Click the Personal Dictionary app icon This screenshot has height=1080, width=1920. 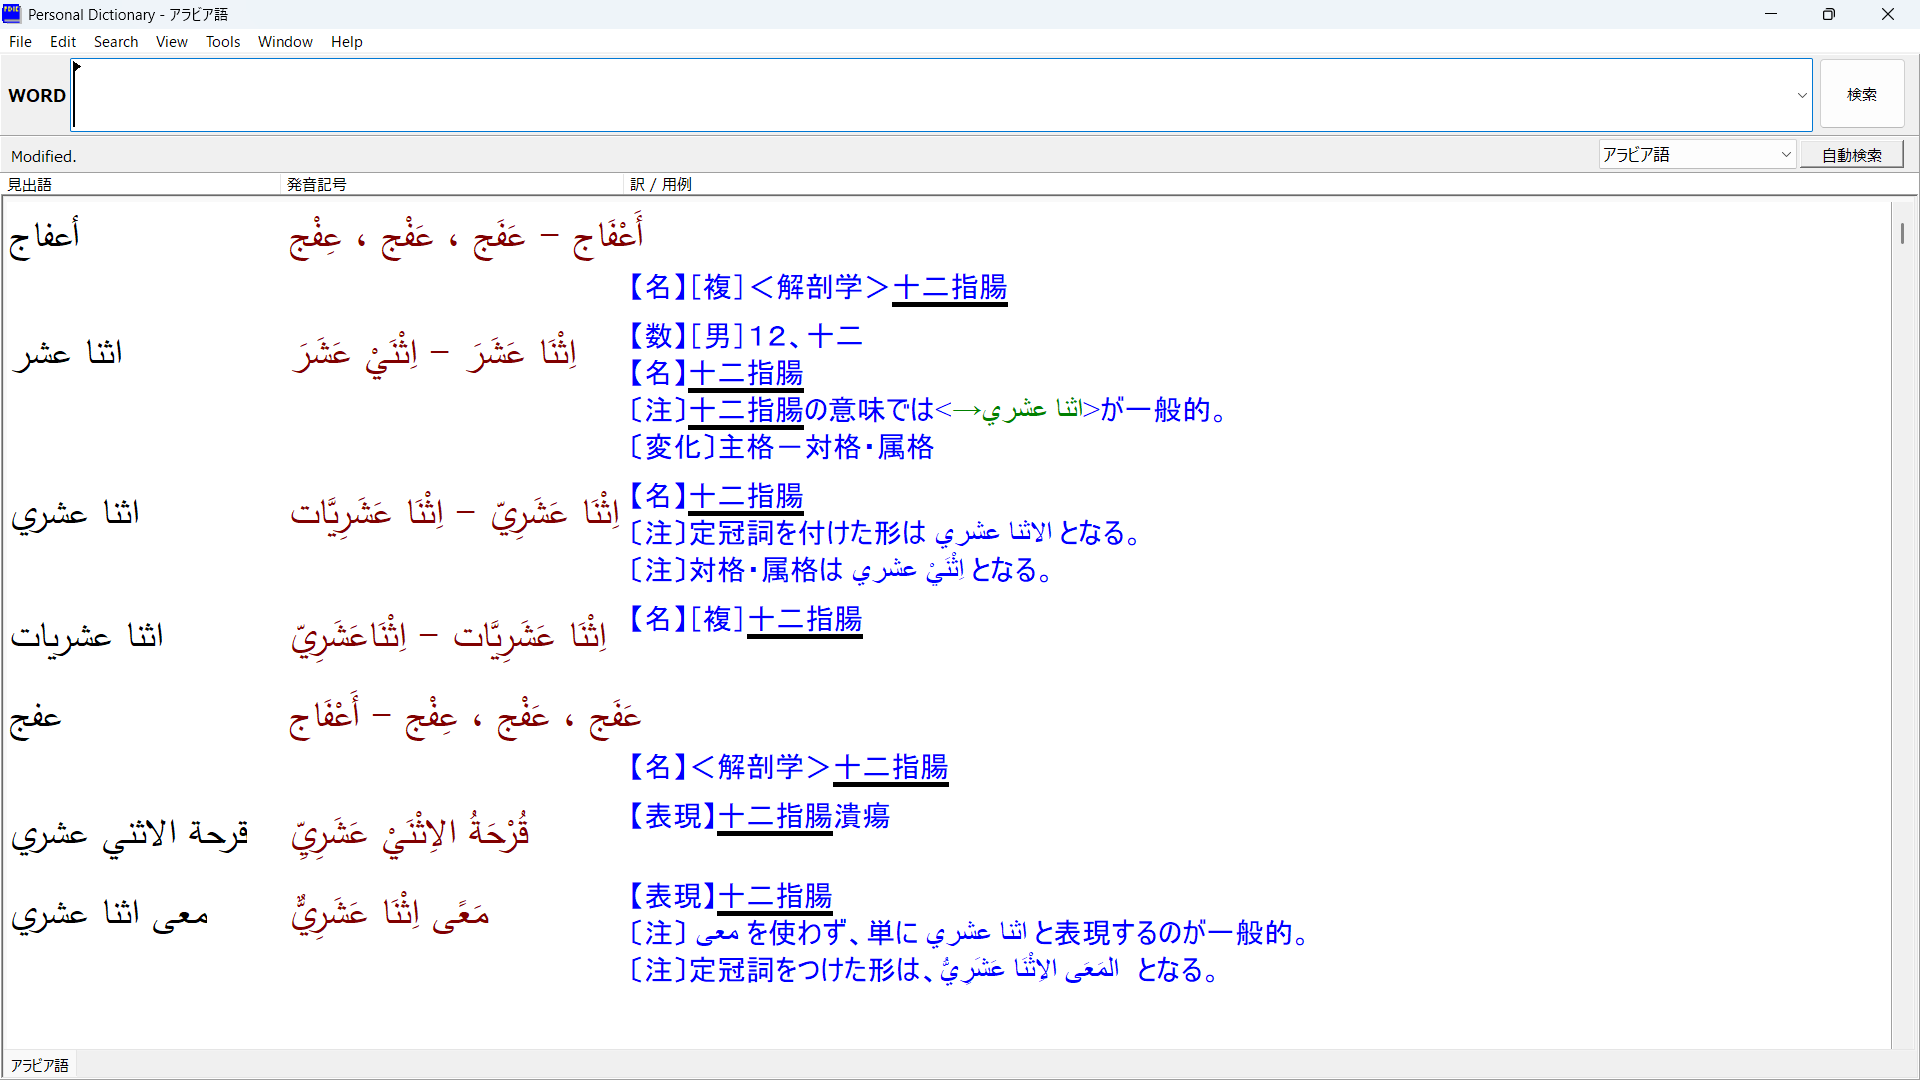(12, 14)
